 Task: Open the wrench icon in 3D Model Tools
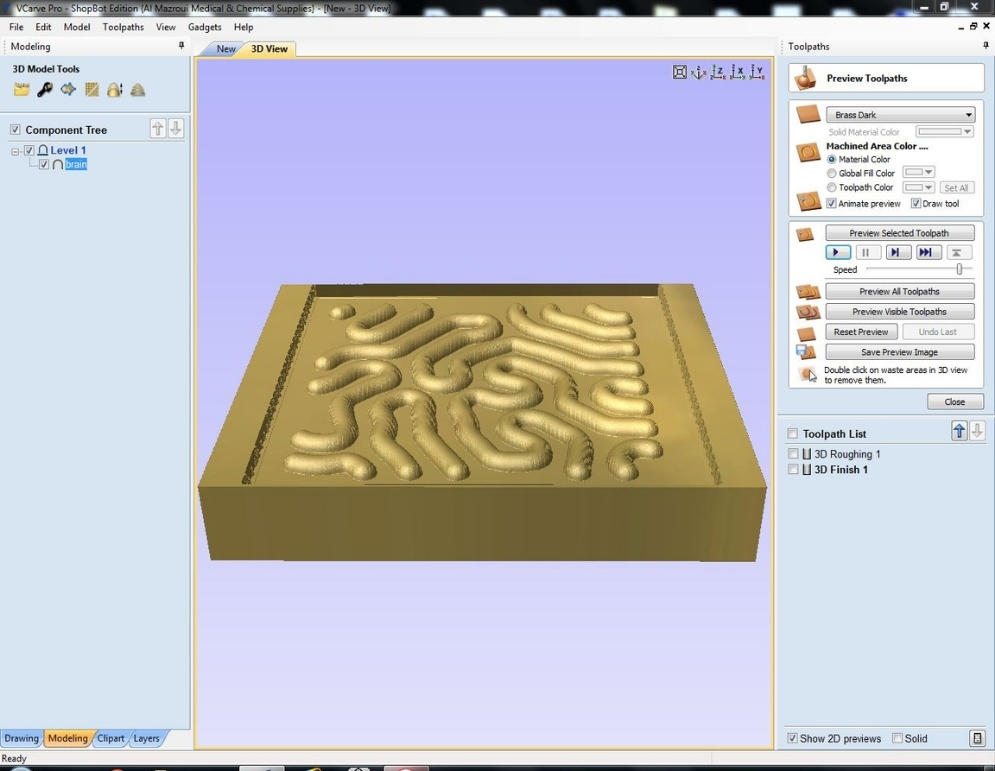click(x=45, y=90)
